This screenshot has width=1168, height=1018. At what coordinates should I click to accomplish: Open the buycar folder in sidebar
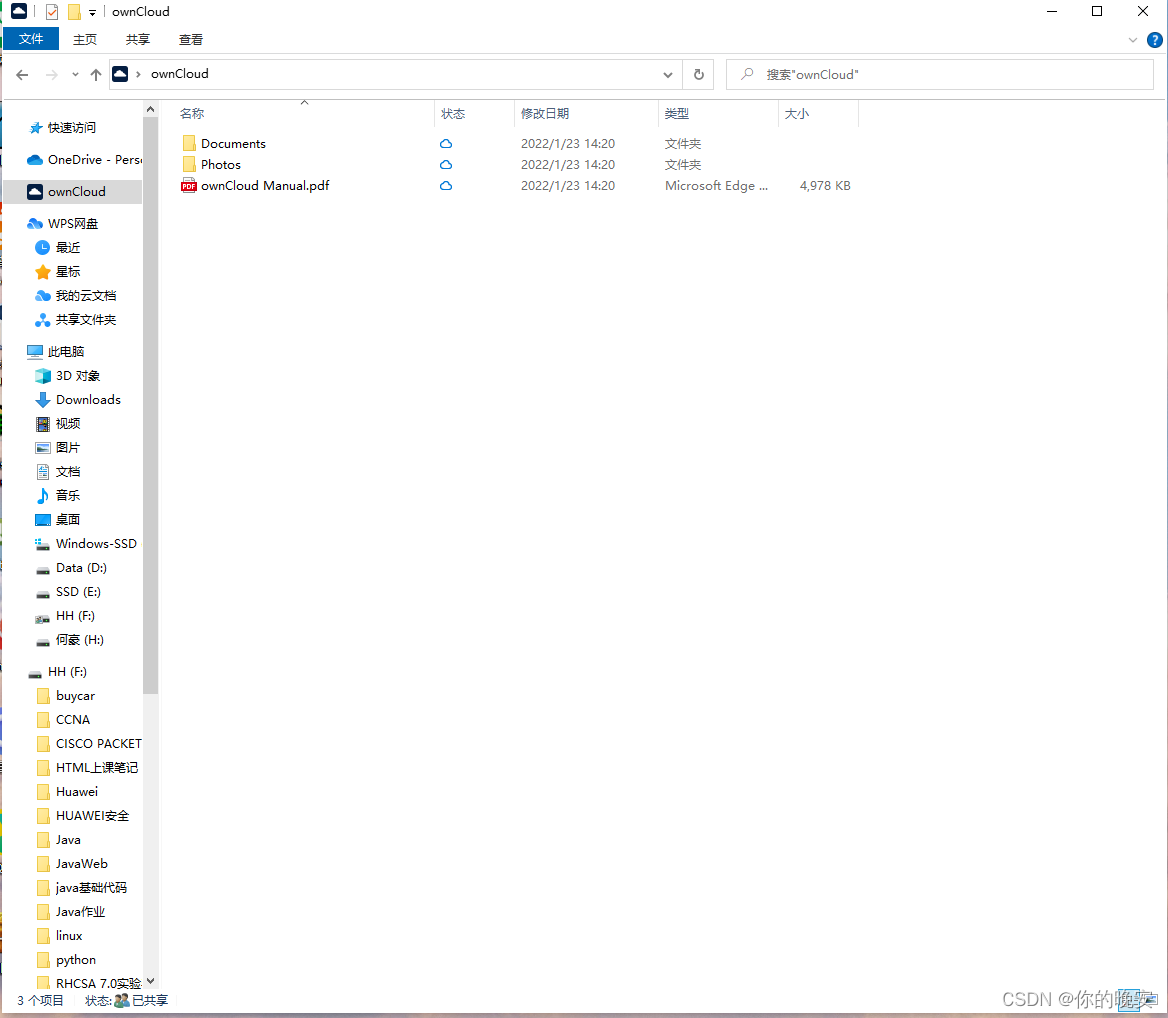(75, 696)
